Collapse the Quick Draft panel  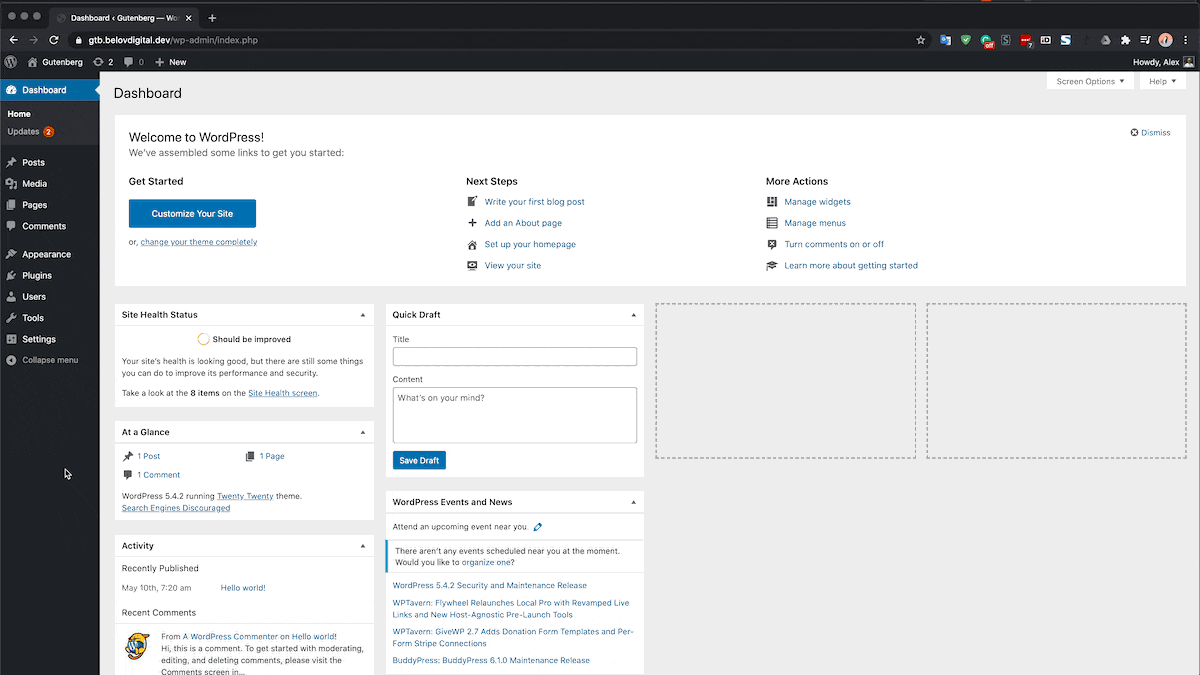click(x=633, y=315)
